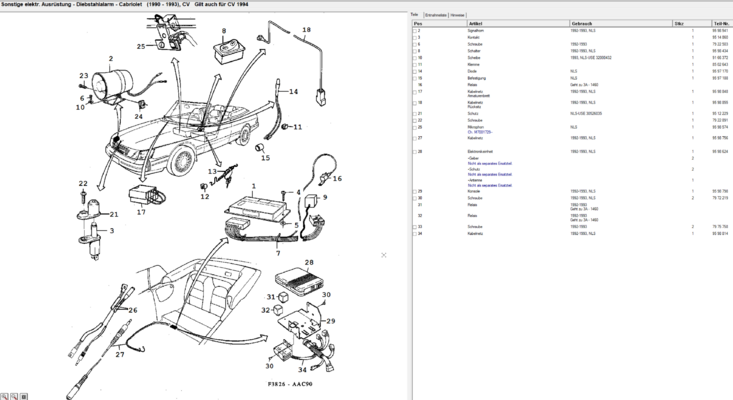Screen dimensions: 733x400
Task: Click callout number 13 on the diagram
Action: [212, 172]
